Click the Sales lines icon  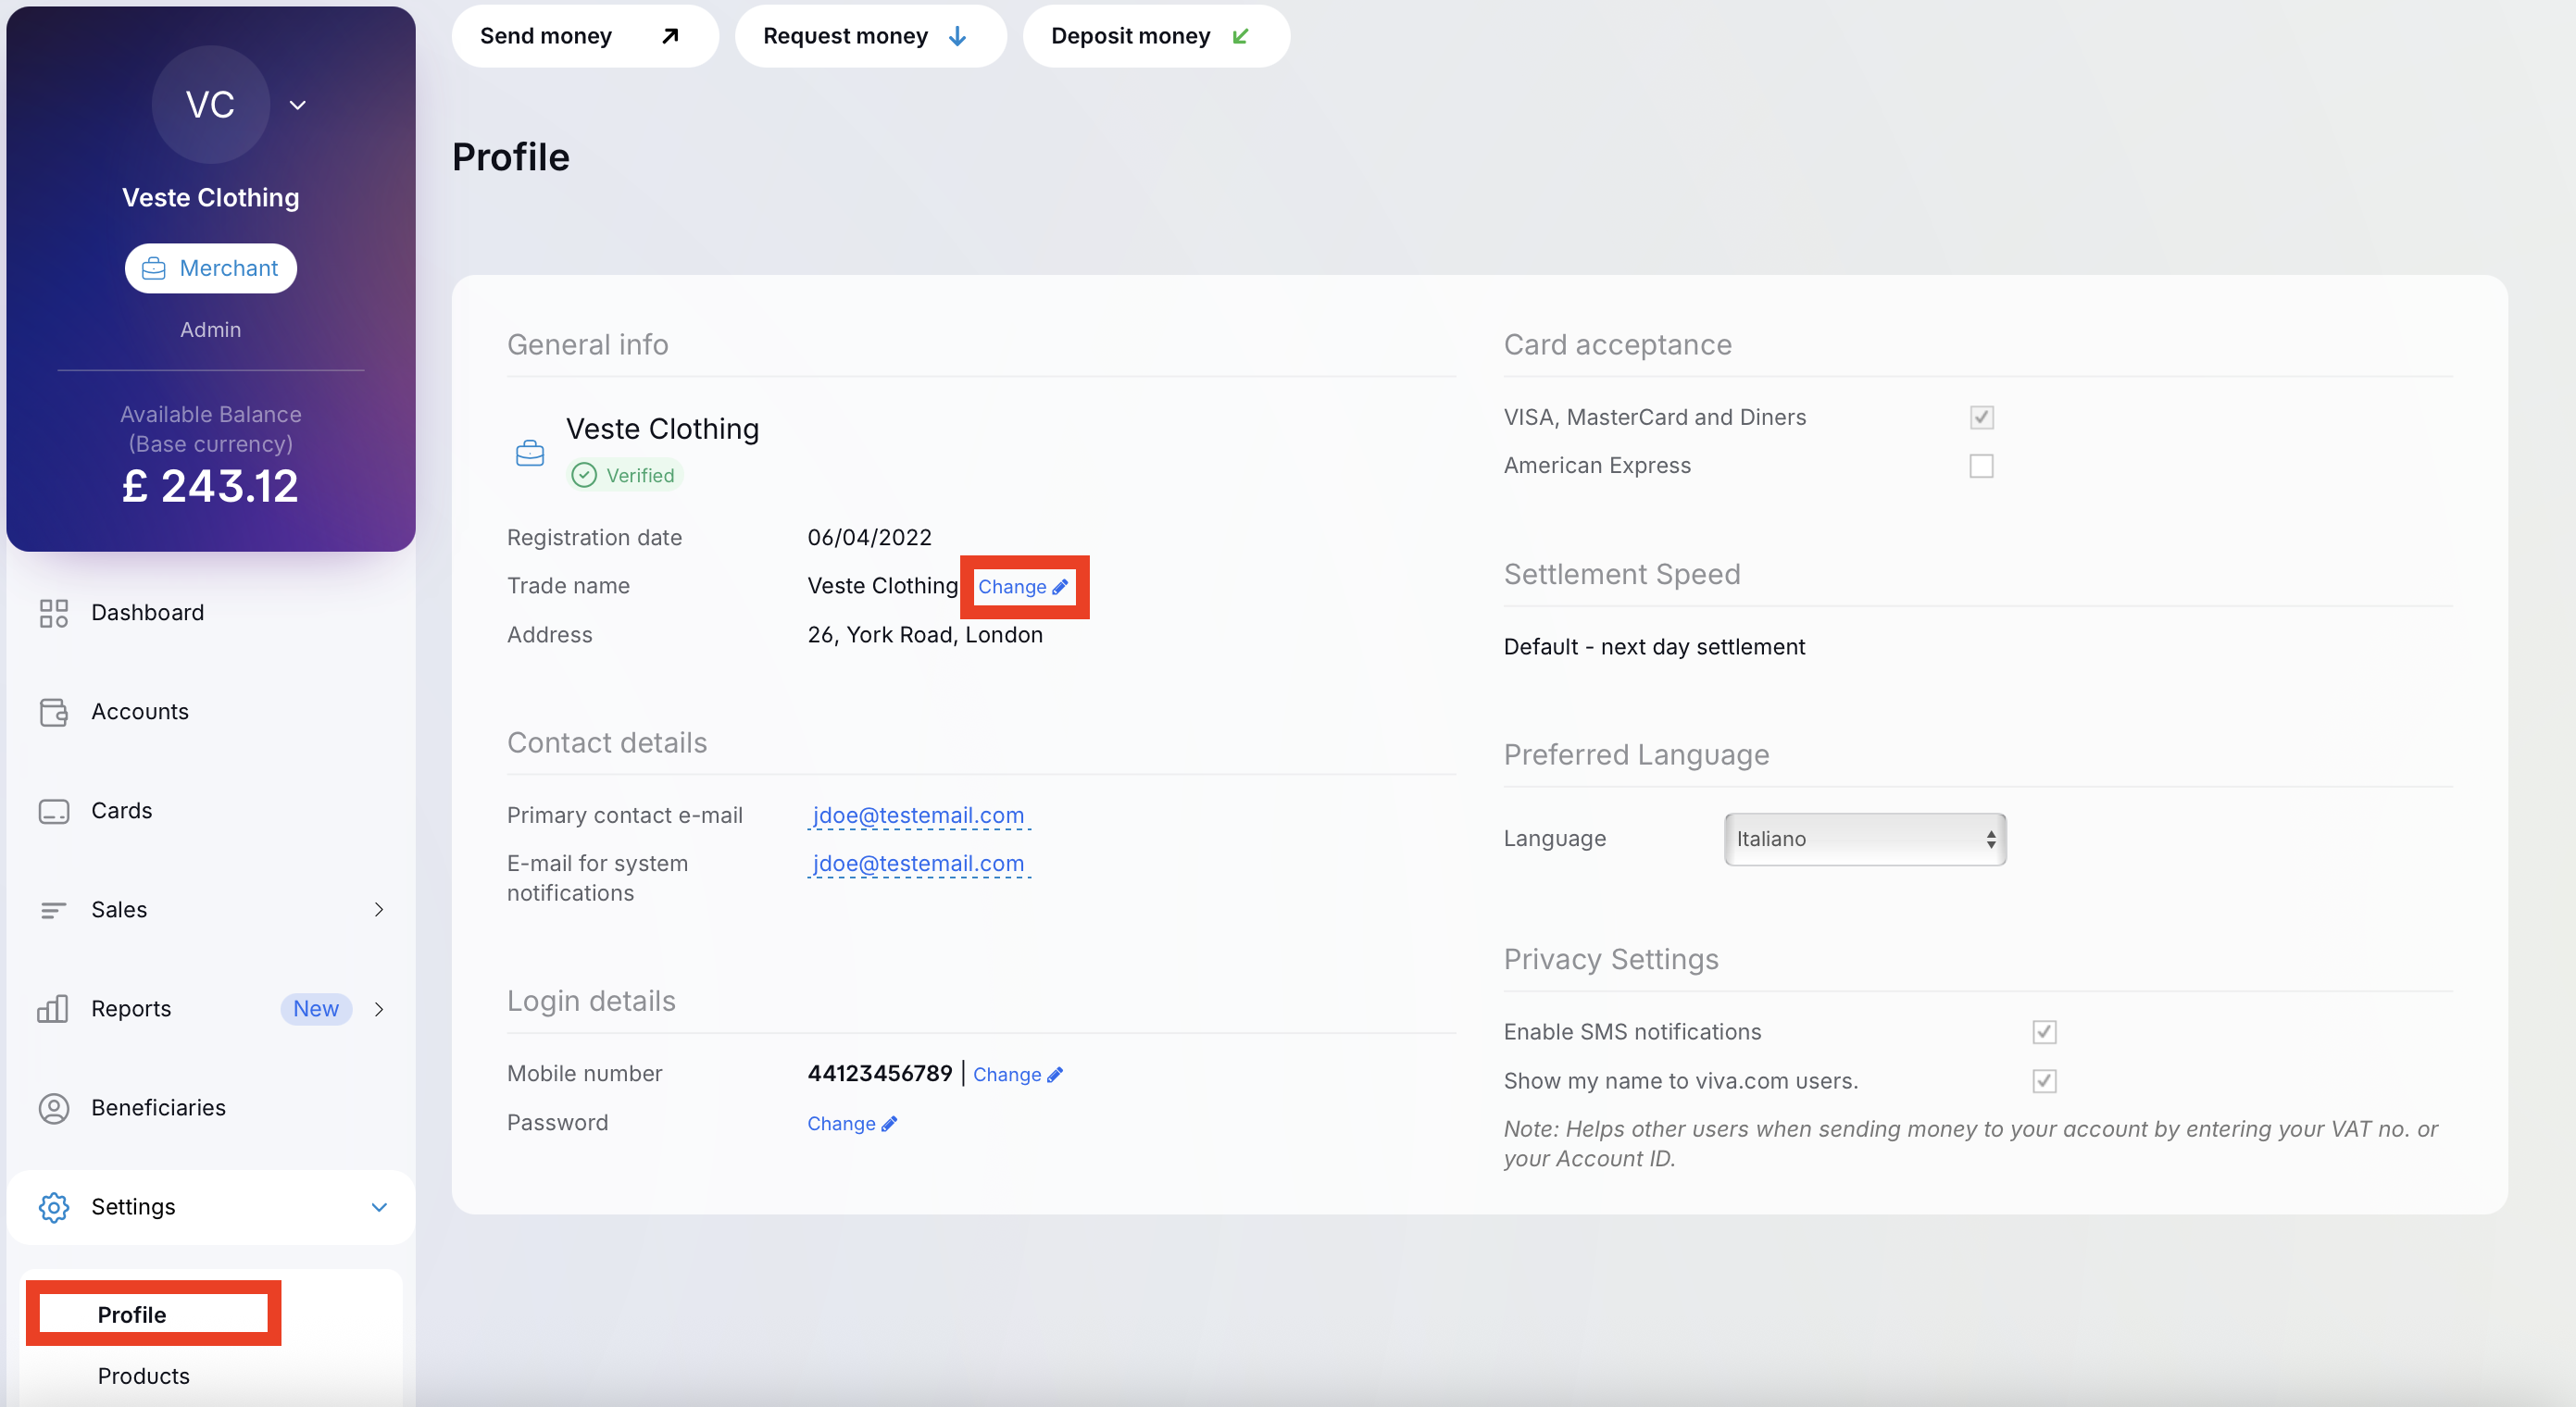53,910
